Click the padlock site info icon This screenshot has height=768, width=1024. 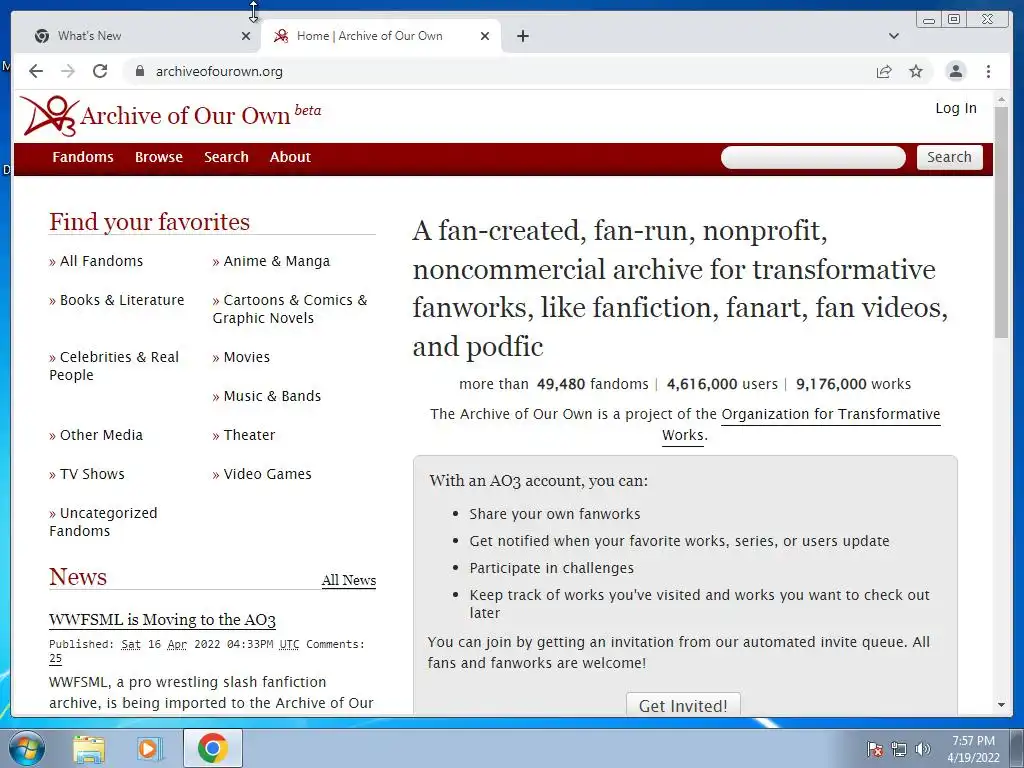140,71
